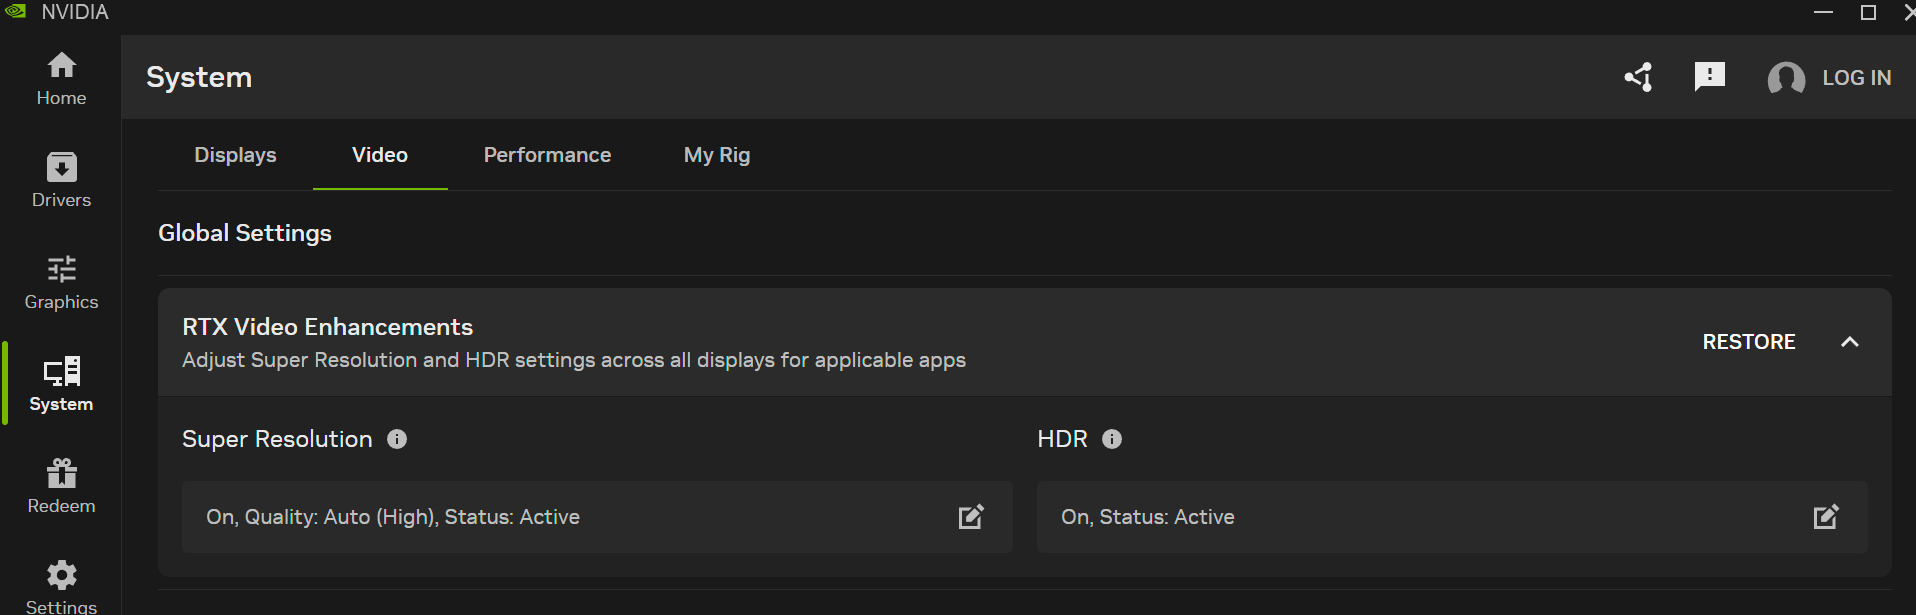Screen dimensions: 1916x615
Task: Click the RTX Video Enhancements title
Action: (327, 327)
